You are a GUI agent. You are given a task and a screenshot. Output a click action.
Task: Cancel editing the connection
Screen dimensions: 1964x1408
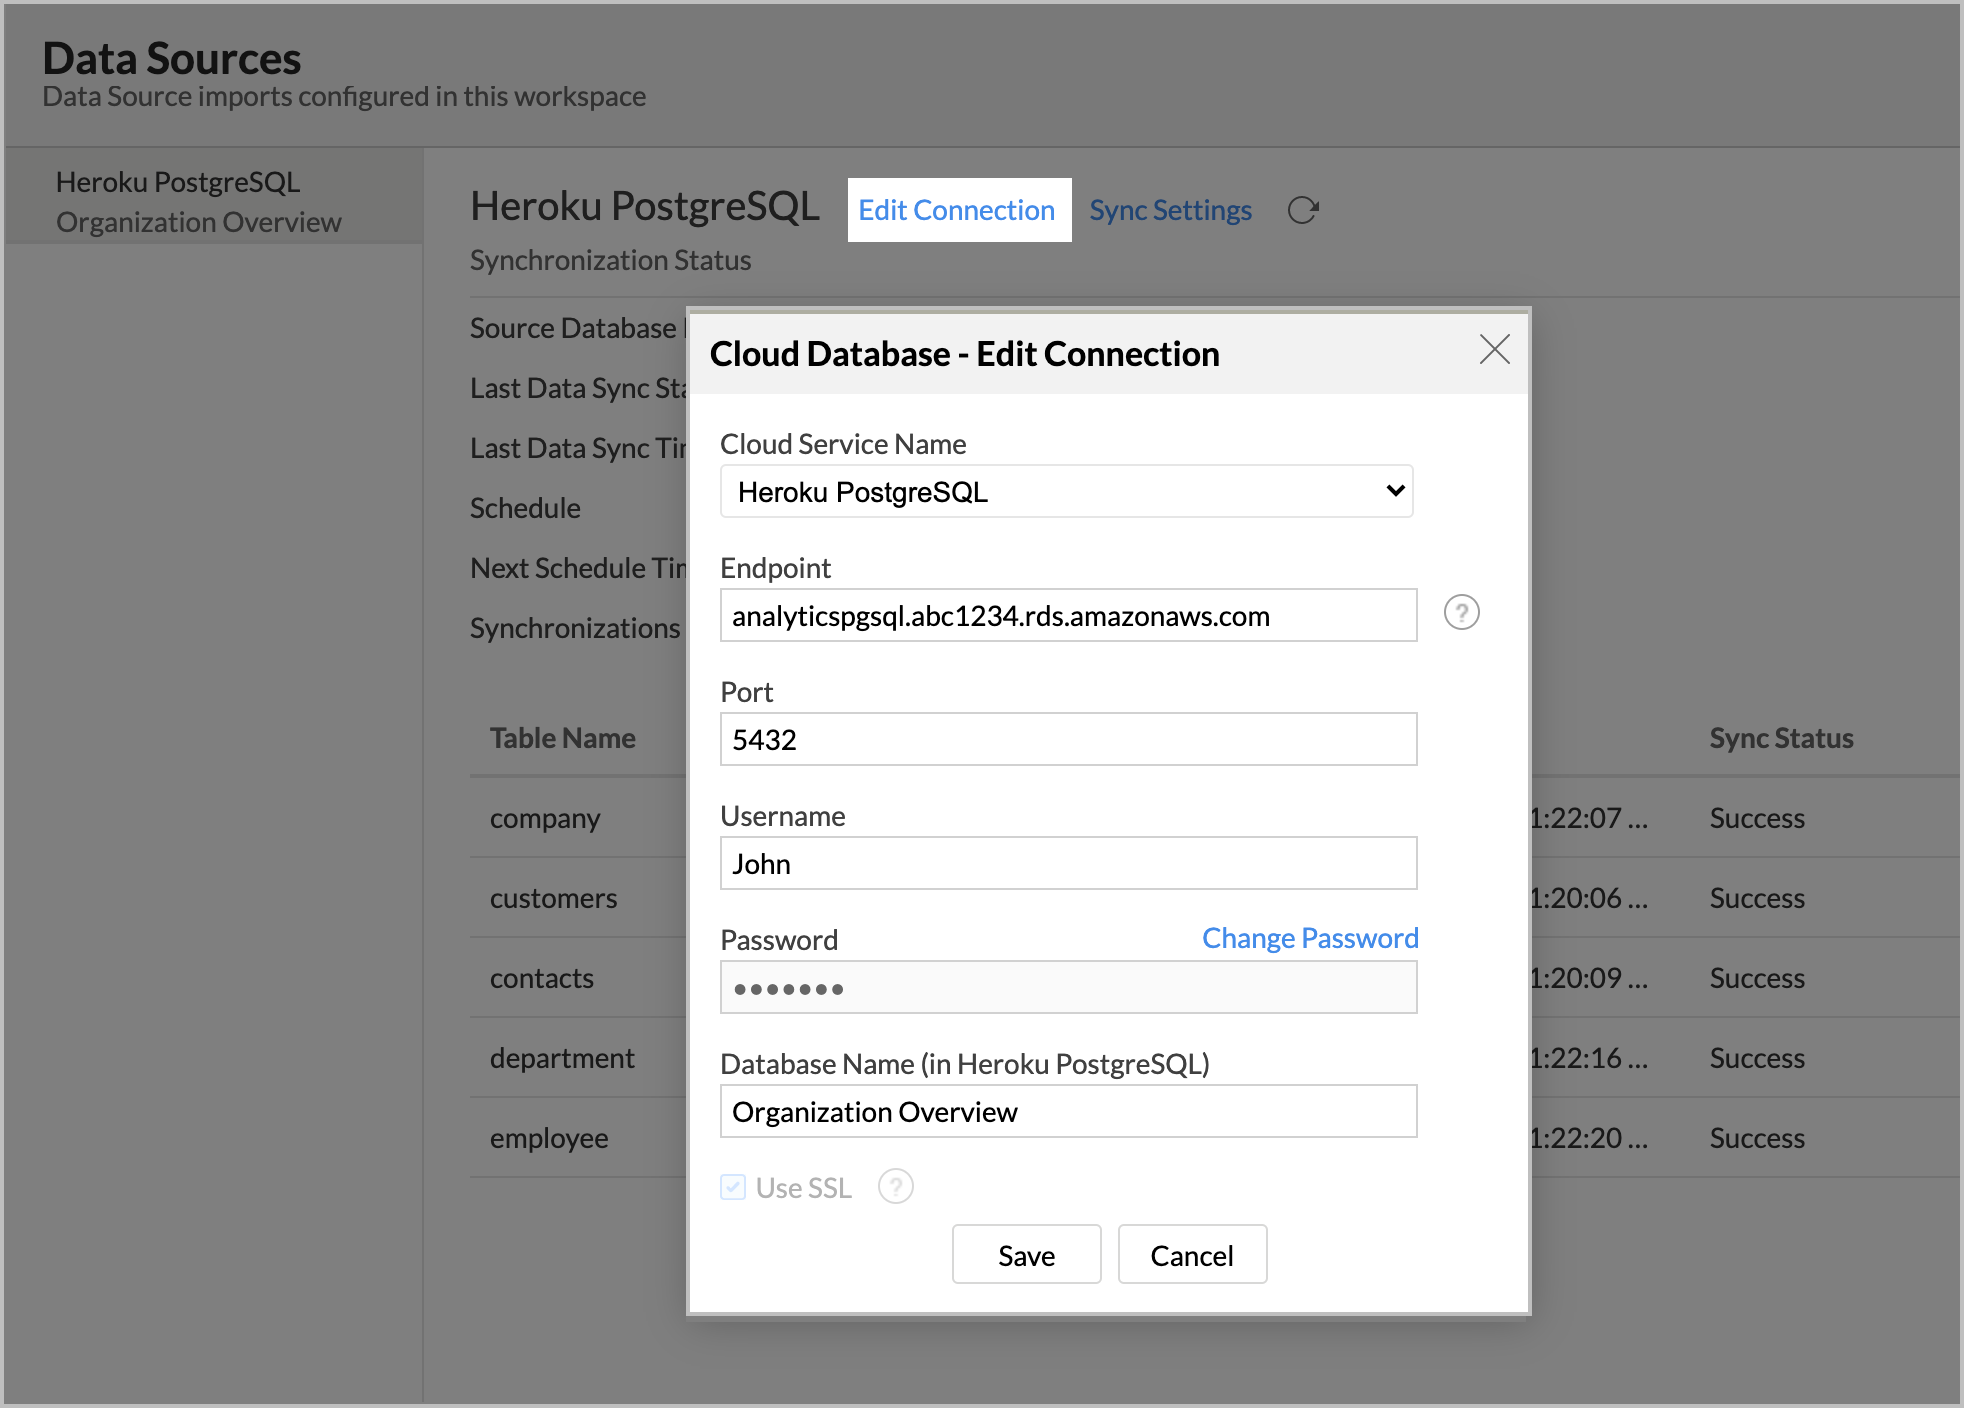1191,1254
